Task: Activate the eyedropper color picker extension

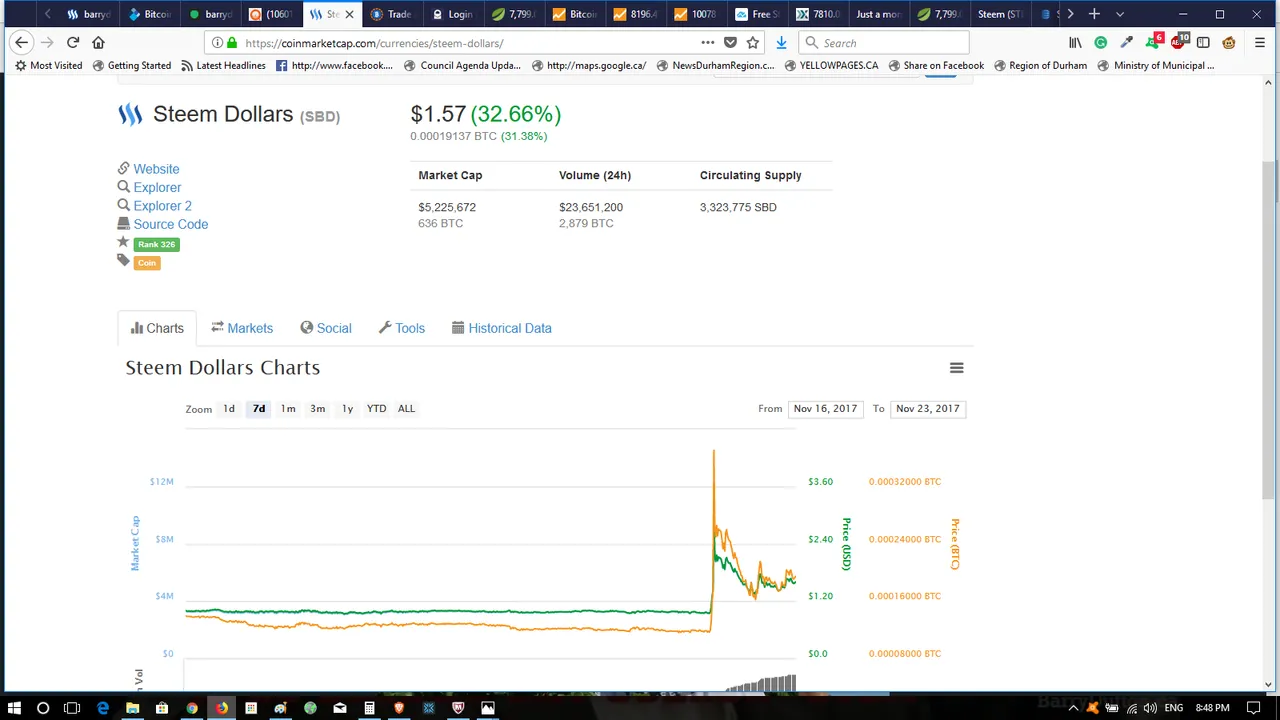Action: pyautogui.click(x=1127, y=43)
